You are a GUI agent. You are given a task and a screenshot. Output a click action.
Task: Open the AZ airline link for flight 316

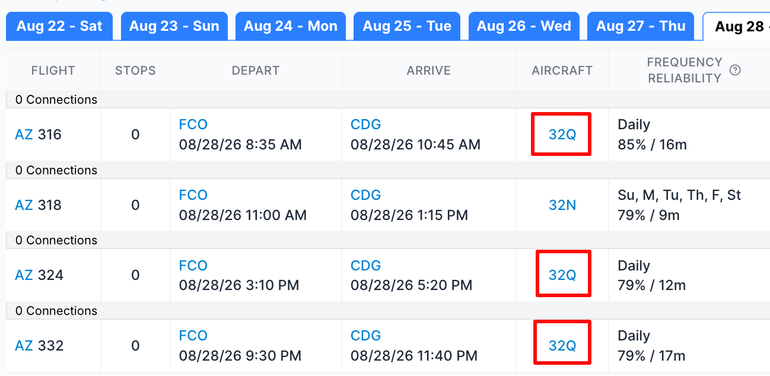tap(24, 134)
